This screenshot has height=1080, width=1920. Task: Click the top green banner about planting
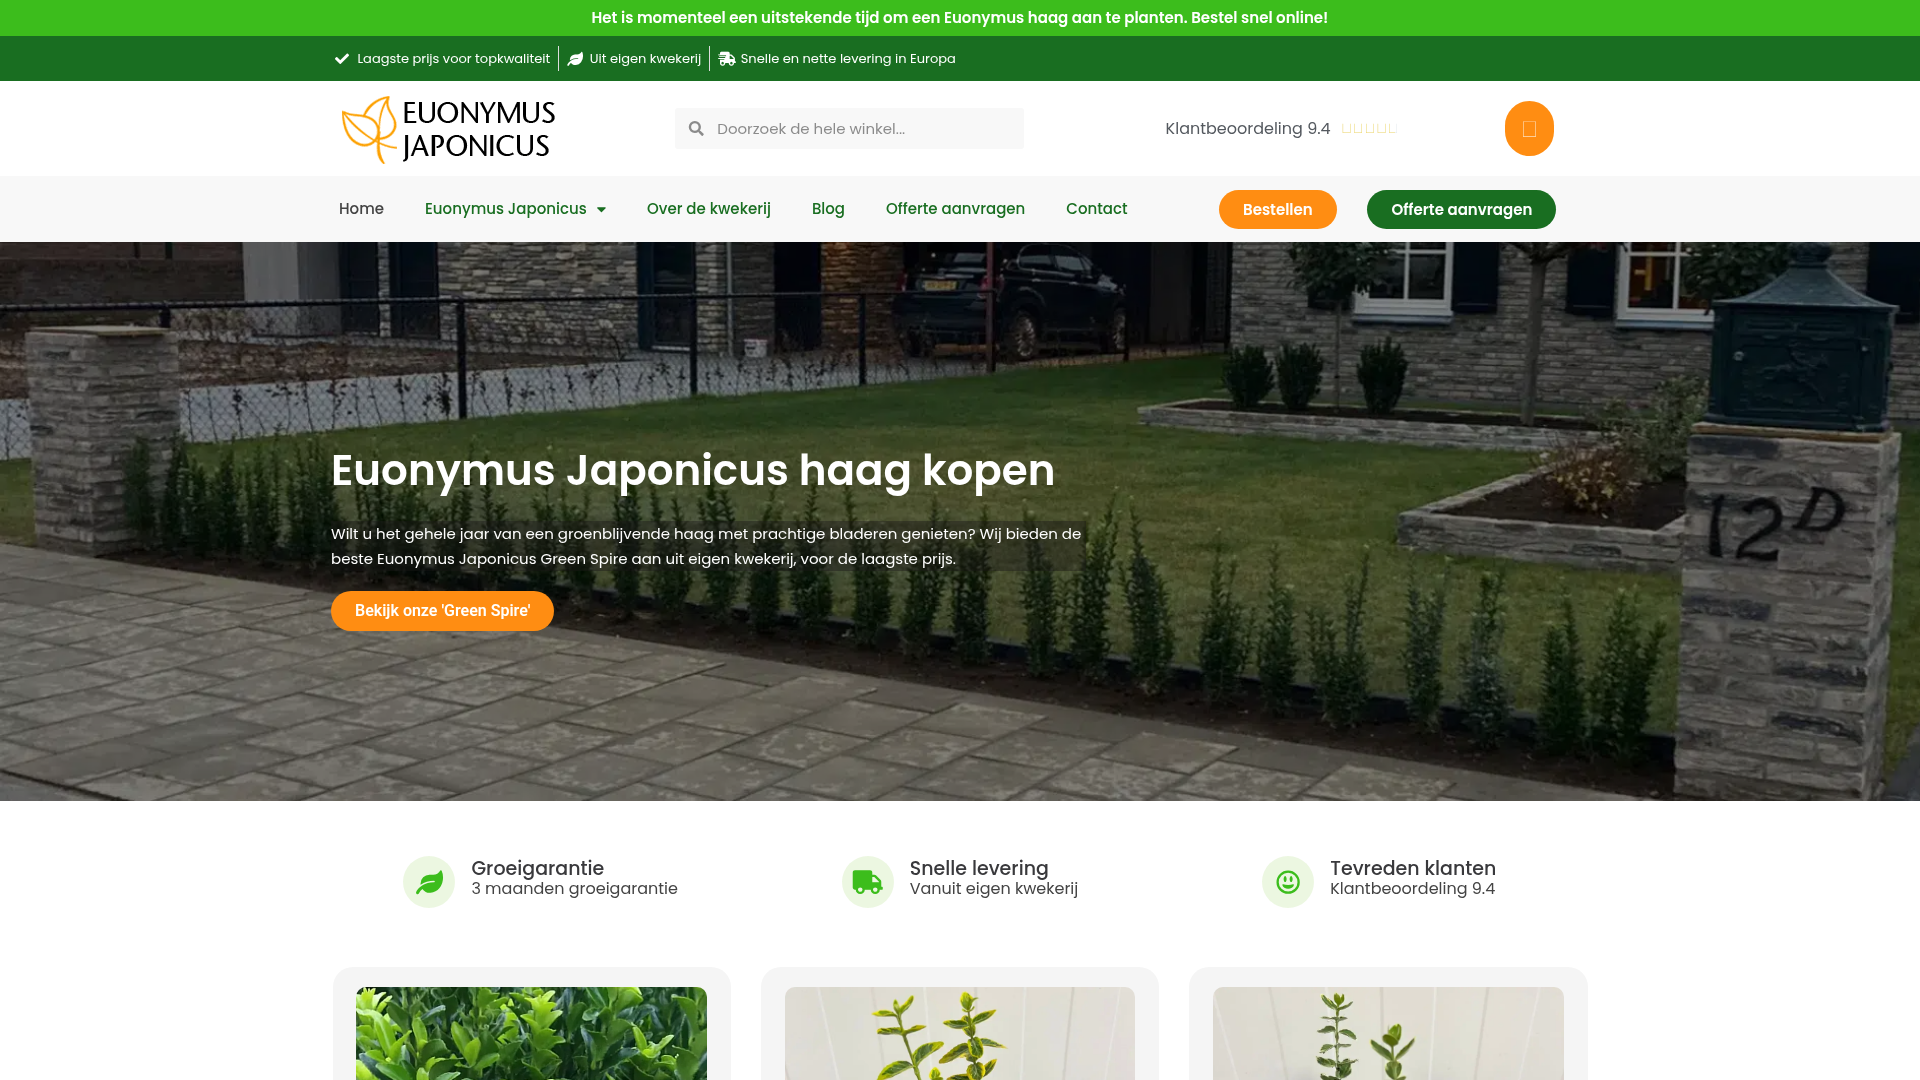pyautogui.click(x=960, y=18)
